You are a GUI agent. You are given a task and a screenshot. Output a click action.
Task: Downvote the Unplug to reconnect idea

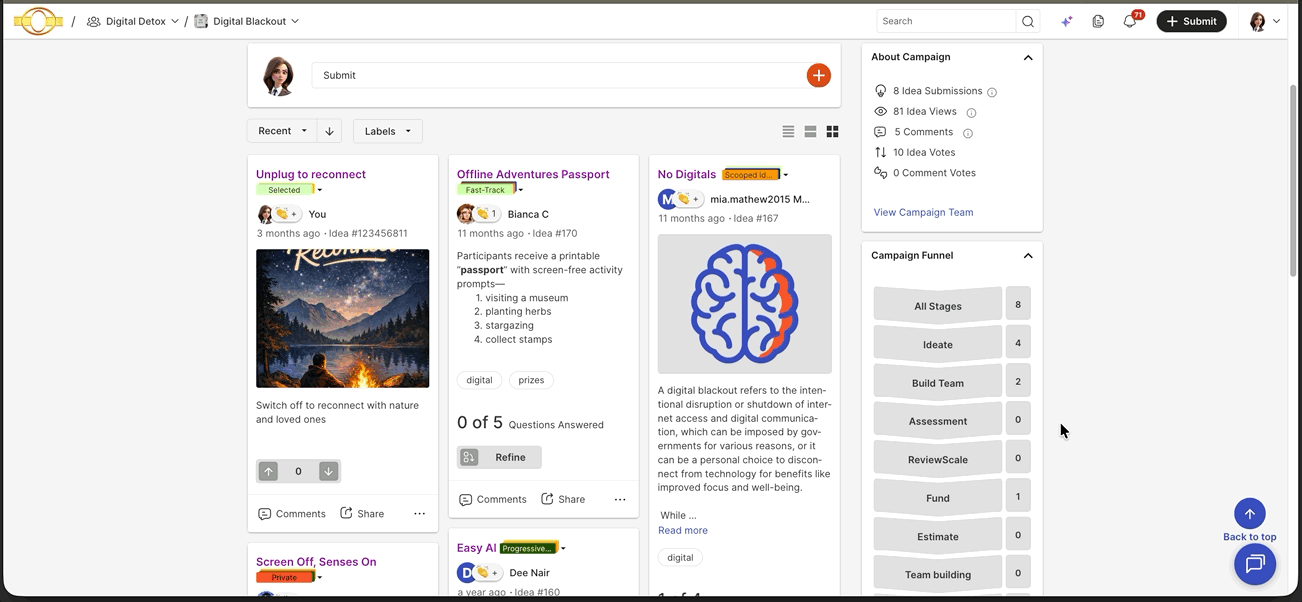(x=328, y=471)
